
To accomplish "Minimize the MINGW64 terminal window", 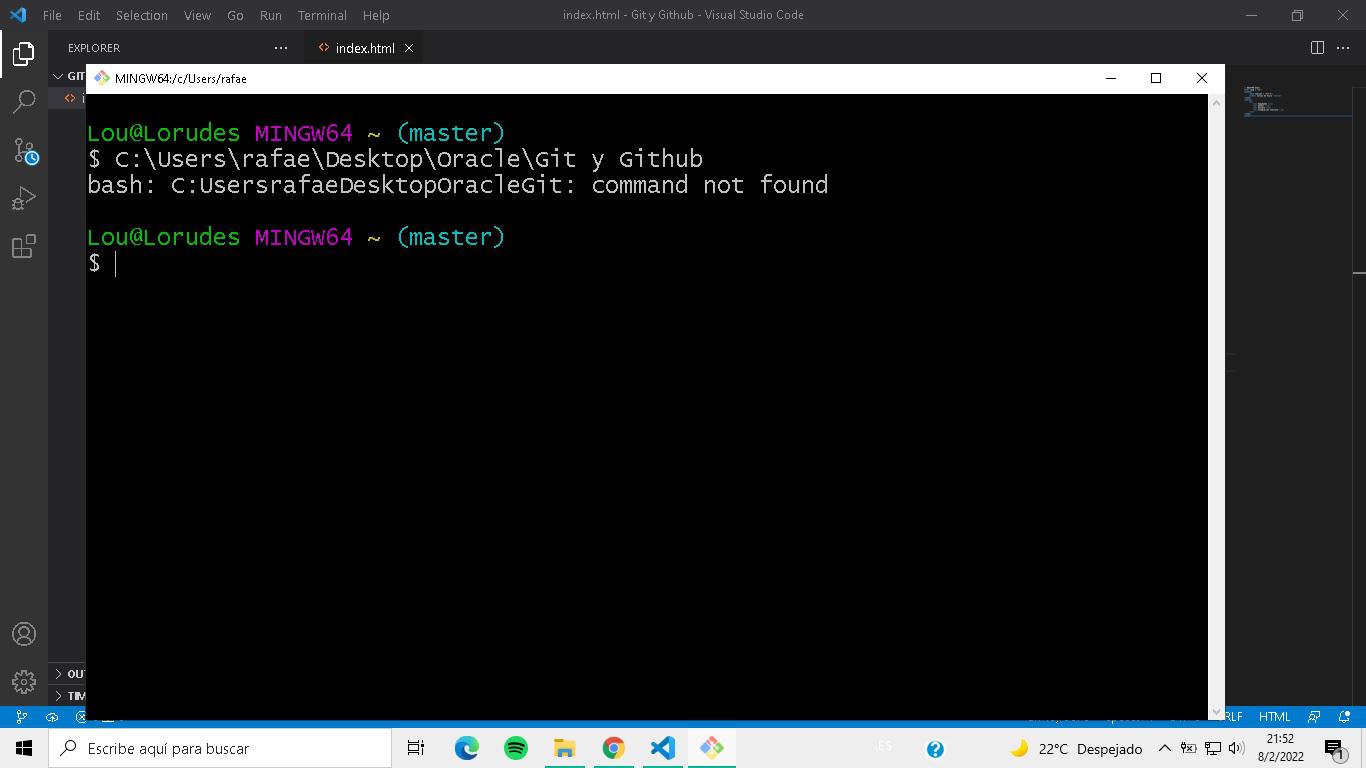I will coord(1110,78).
